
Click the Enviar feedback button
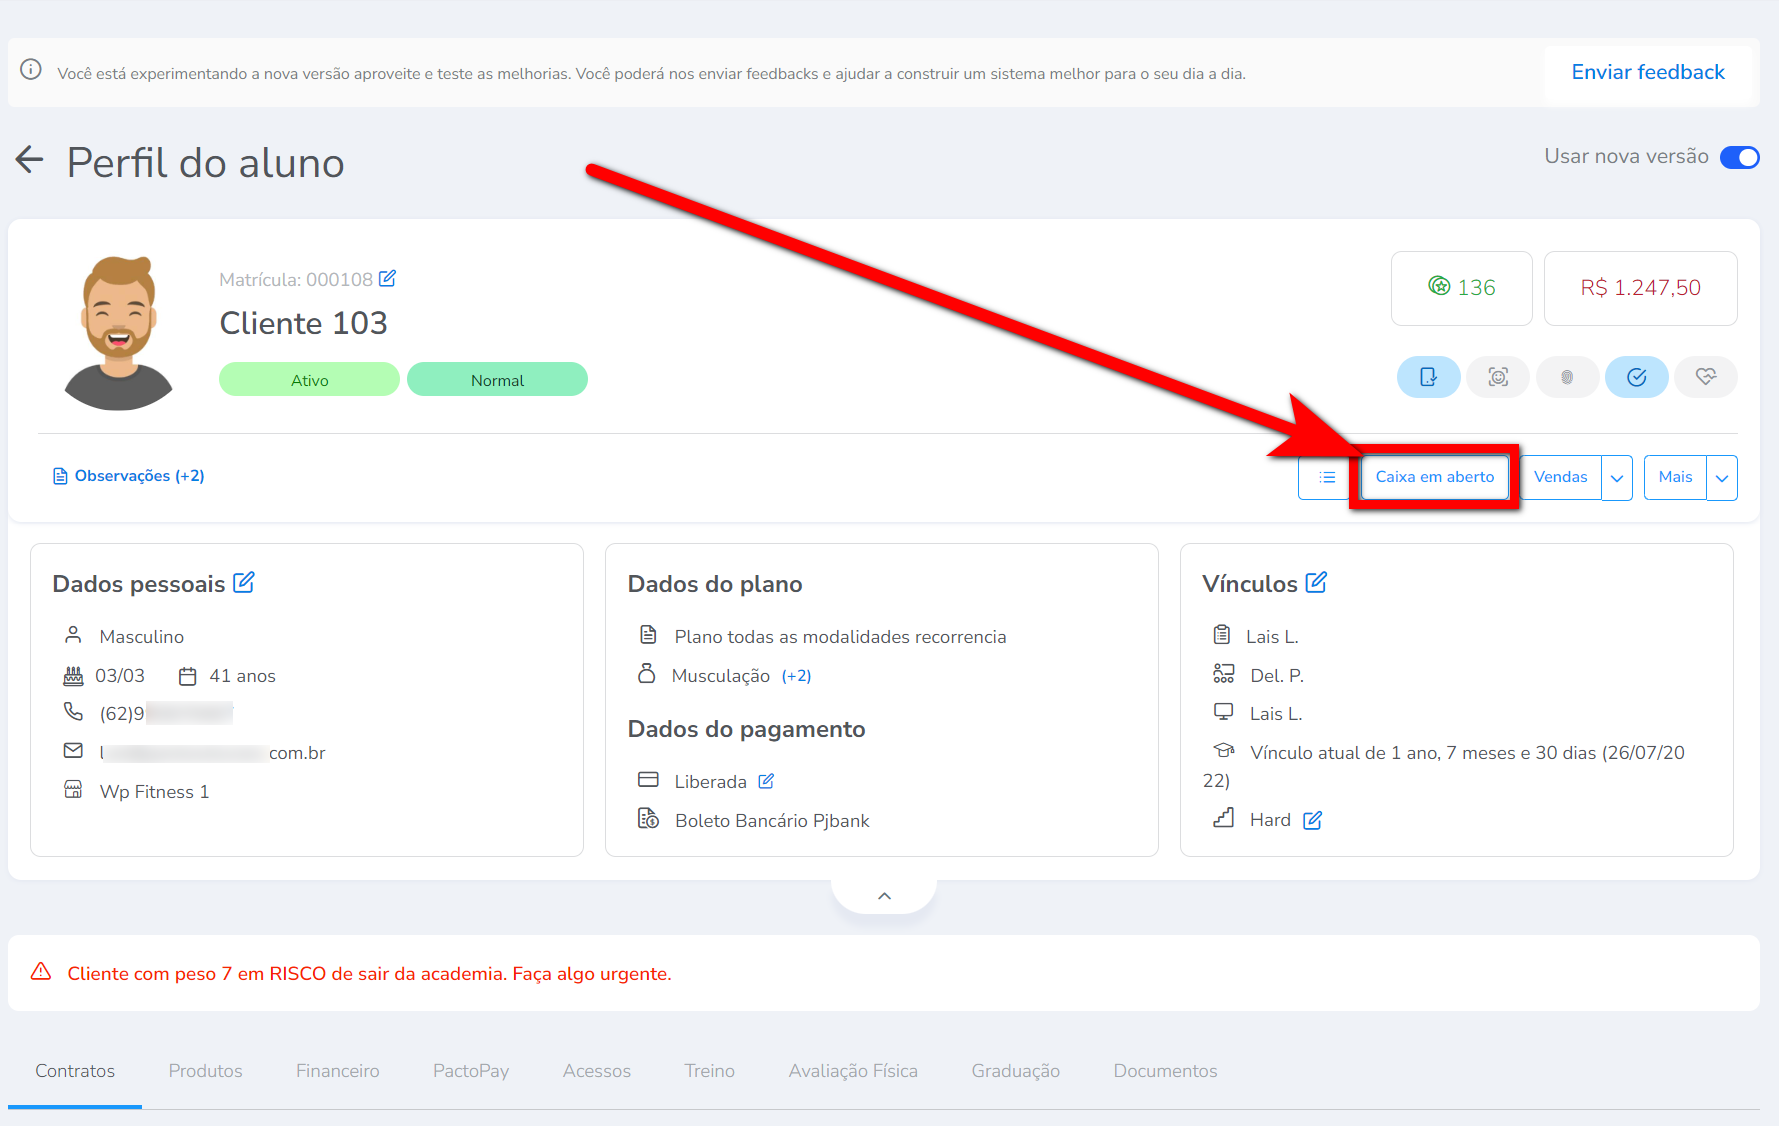click(x=1647, y=72)
